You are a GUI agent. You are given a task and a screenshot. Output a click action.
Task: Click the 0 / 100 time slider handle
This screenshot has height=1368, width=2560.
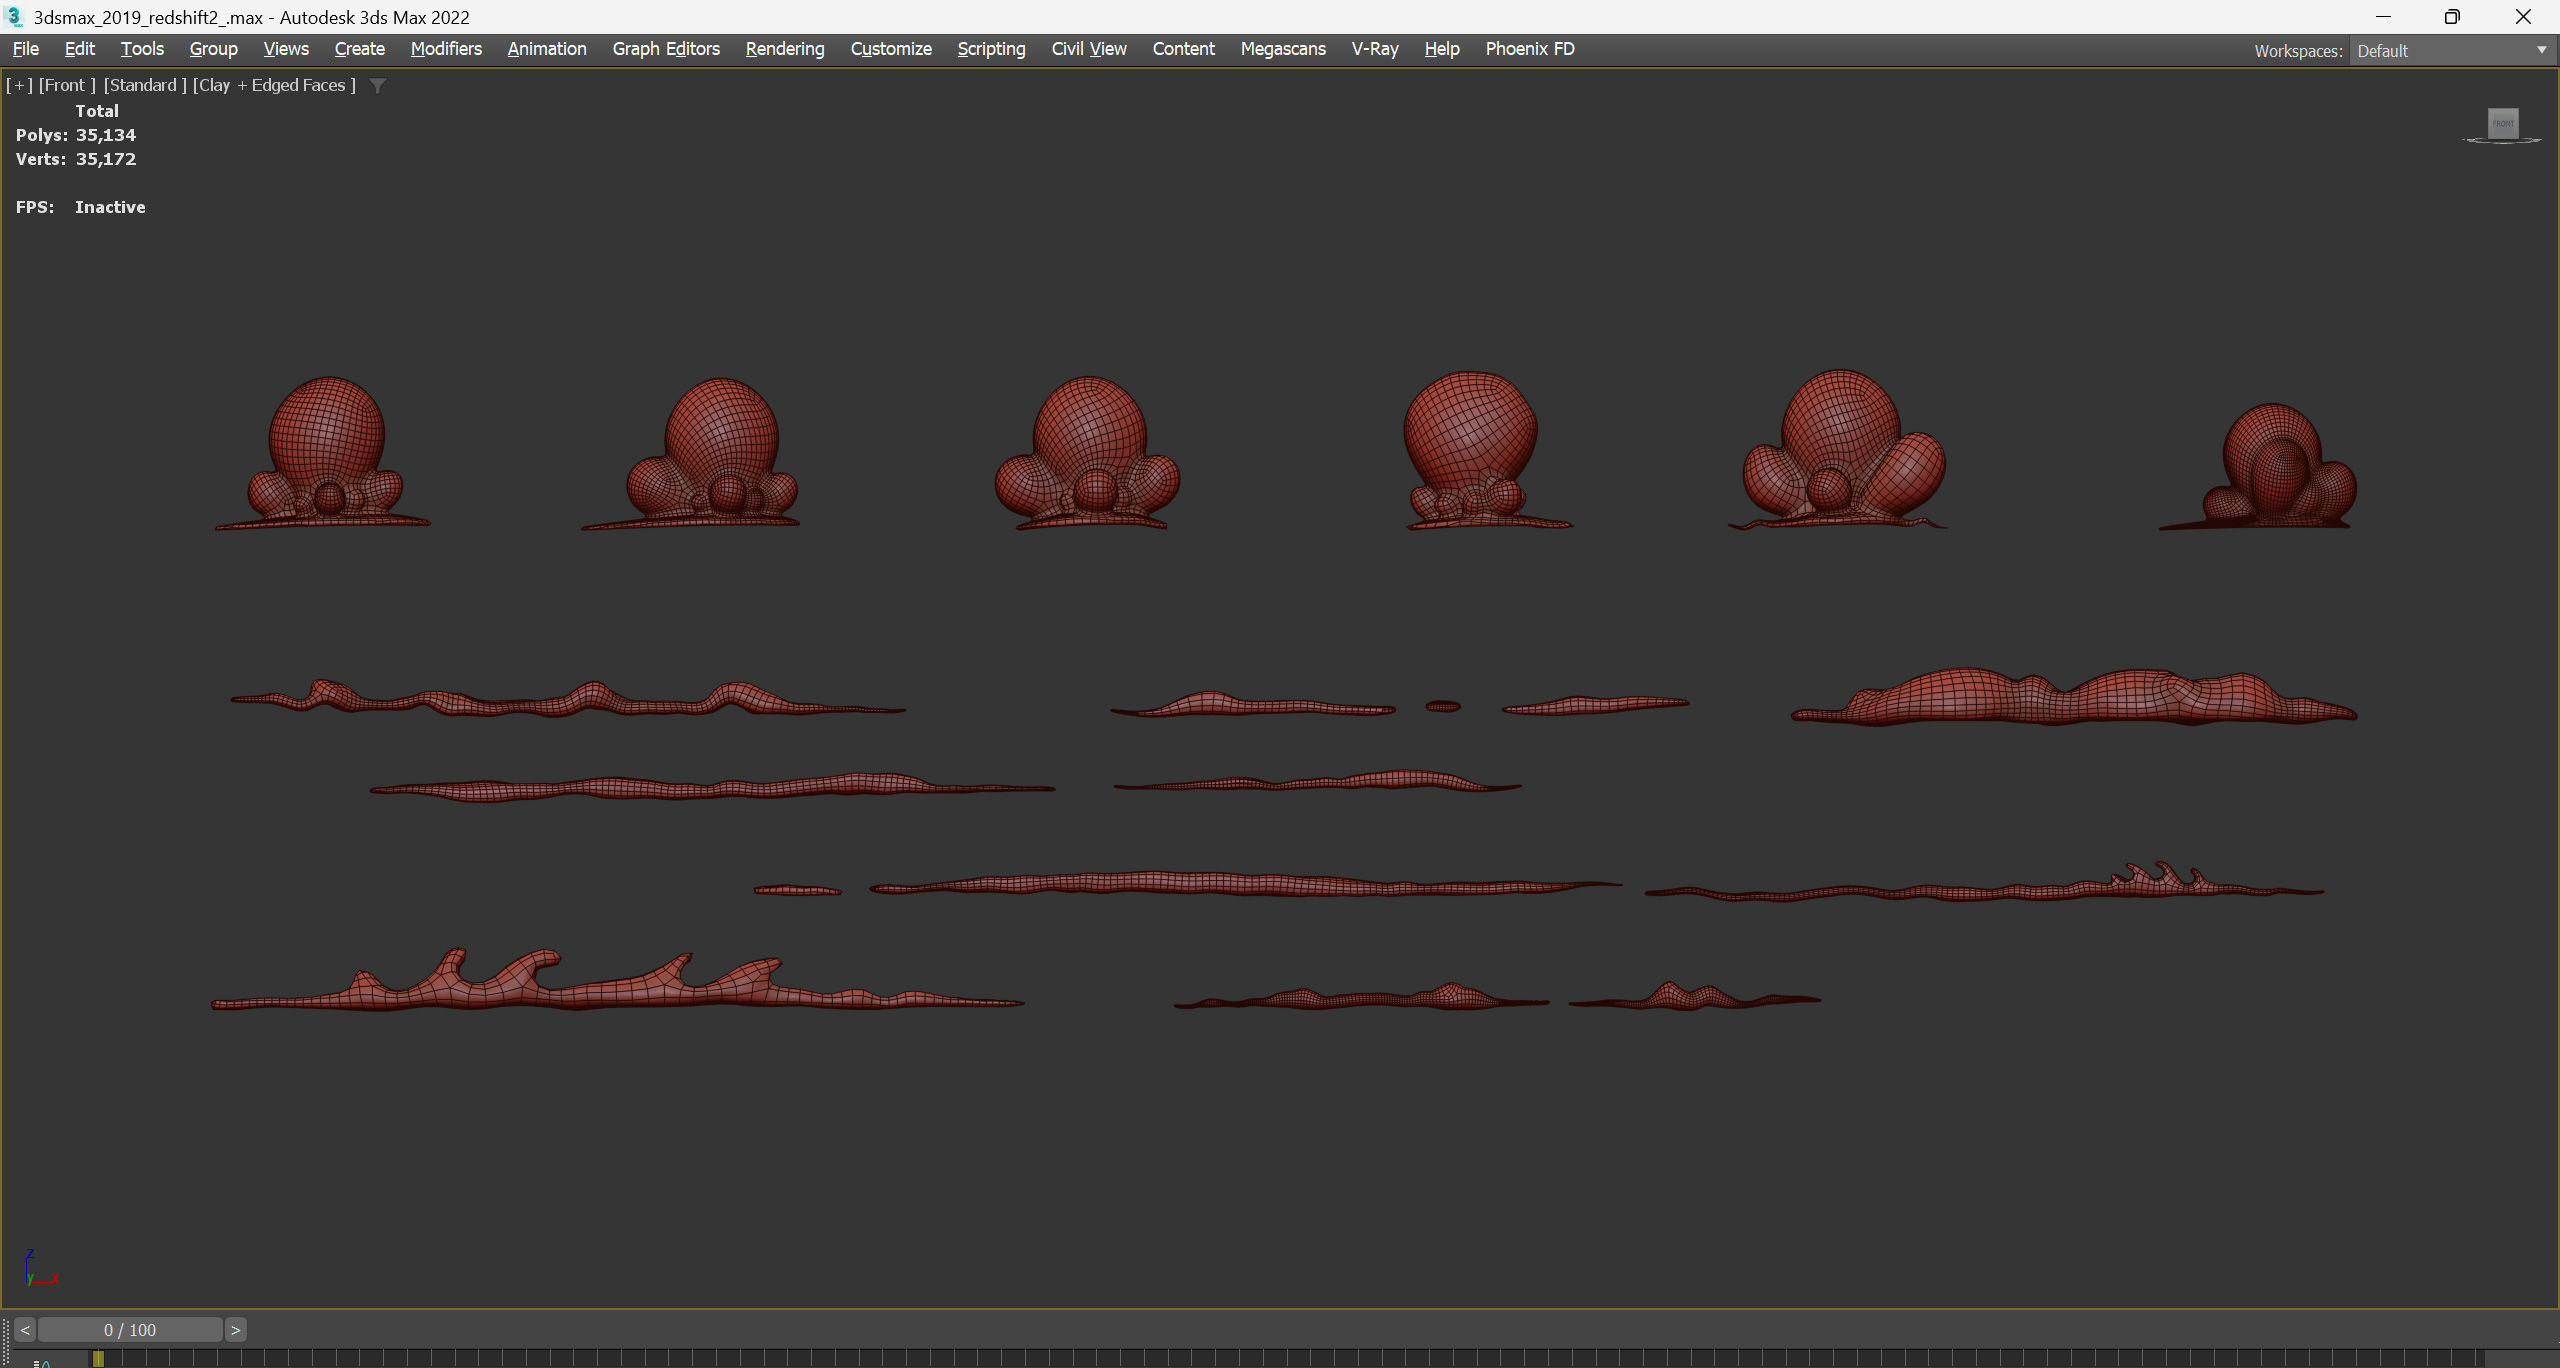coord(130,1330)
